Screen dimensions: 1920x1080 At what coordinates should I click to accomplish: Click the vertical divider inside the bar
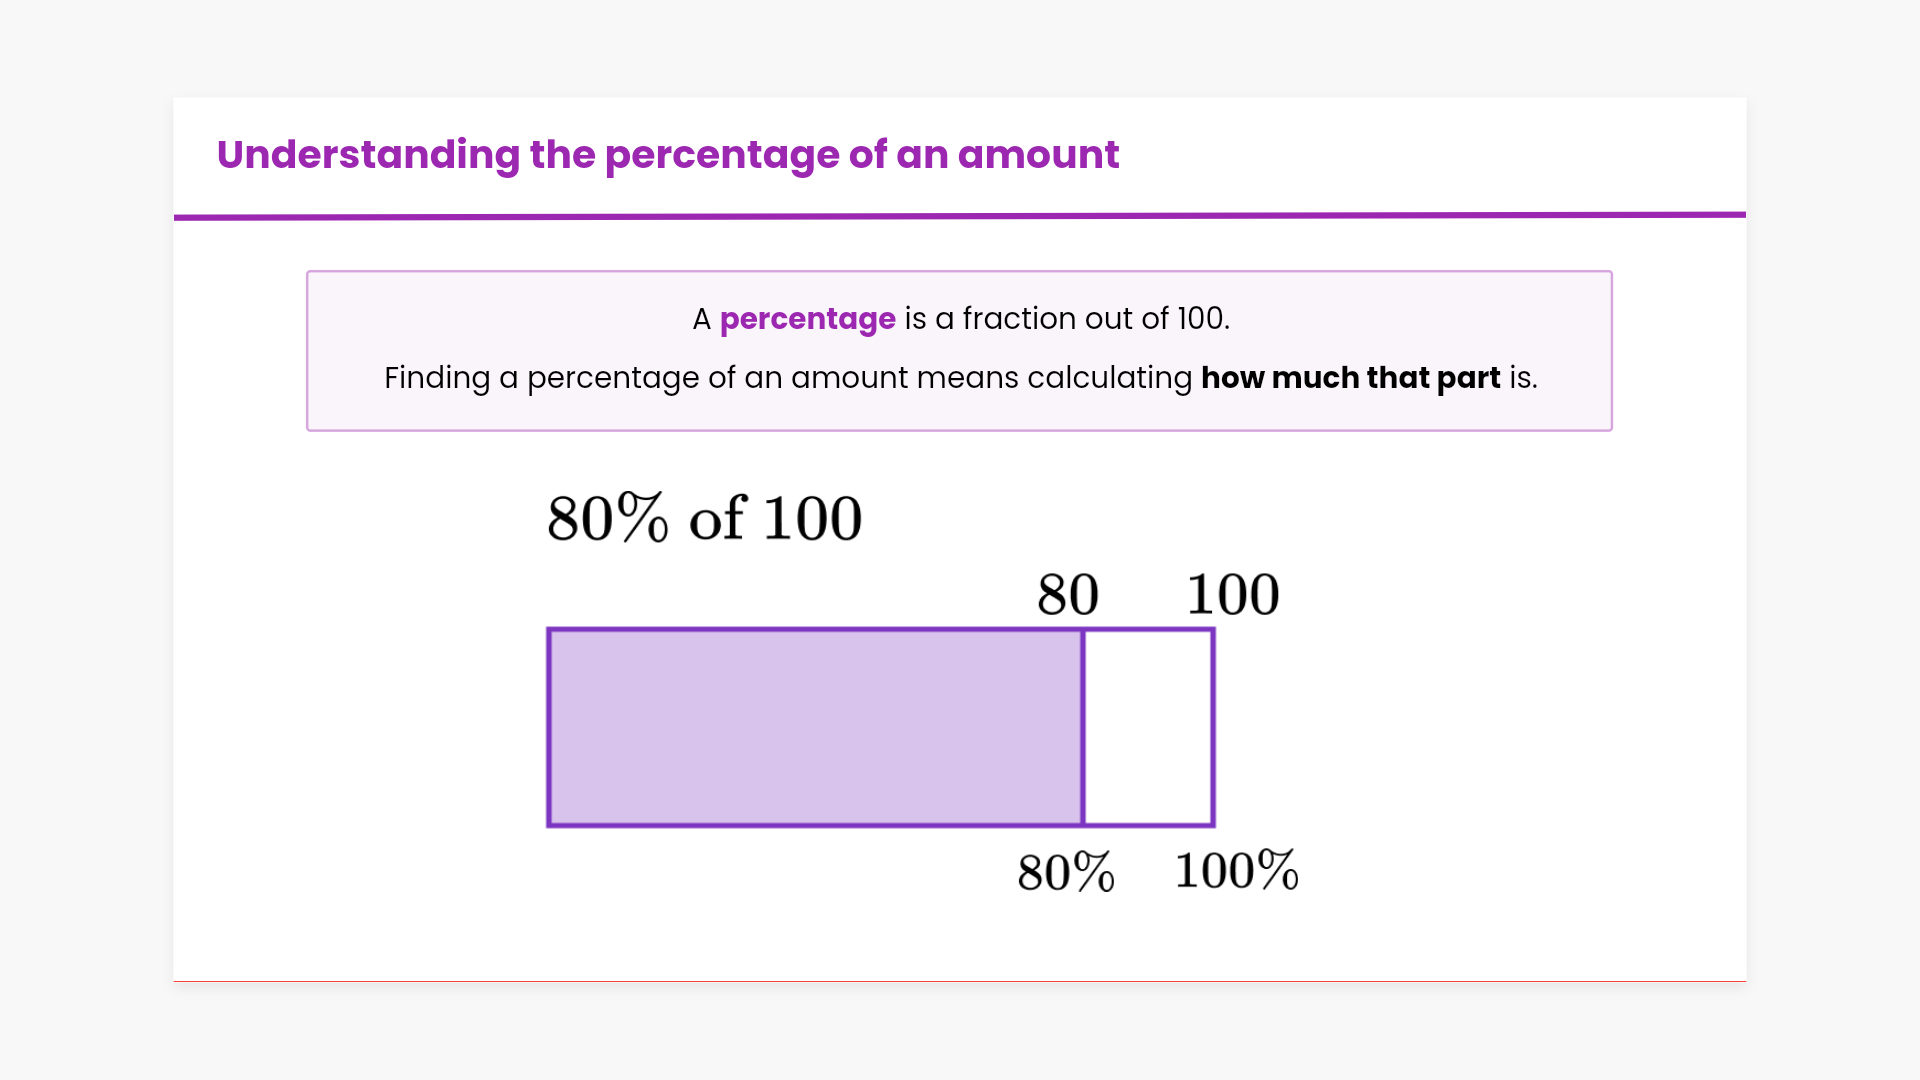1083,728
